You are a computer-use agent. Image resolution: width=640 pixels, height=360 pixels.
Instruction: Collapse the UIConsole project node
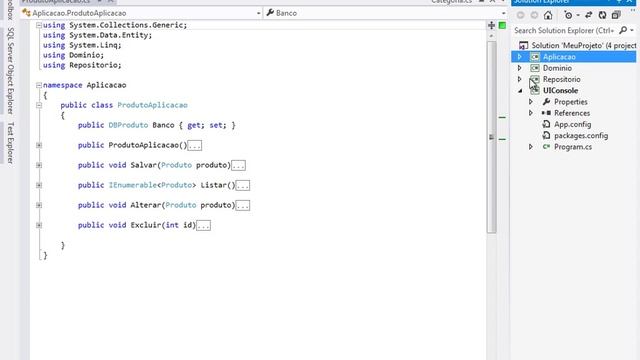pos(520,91)
